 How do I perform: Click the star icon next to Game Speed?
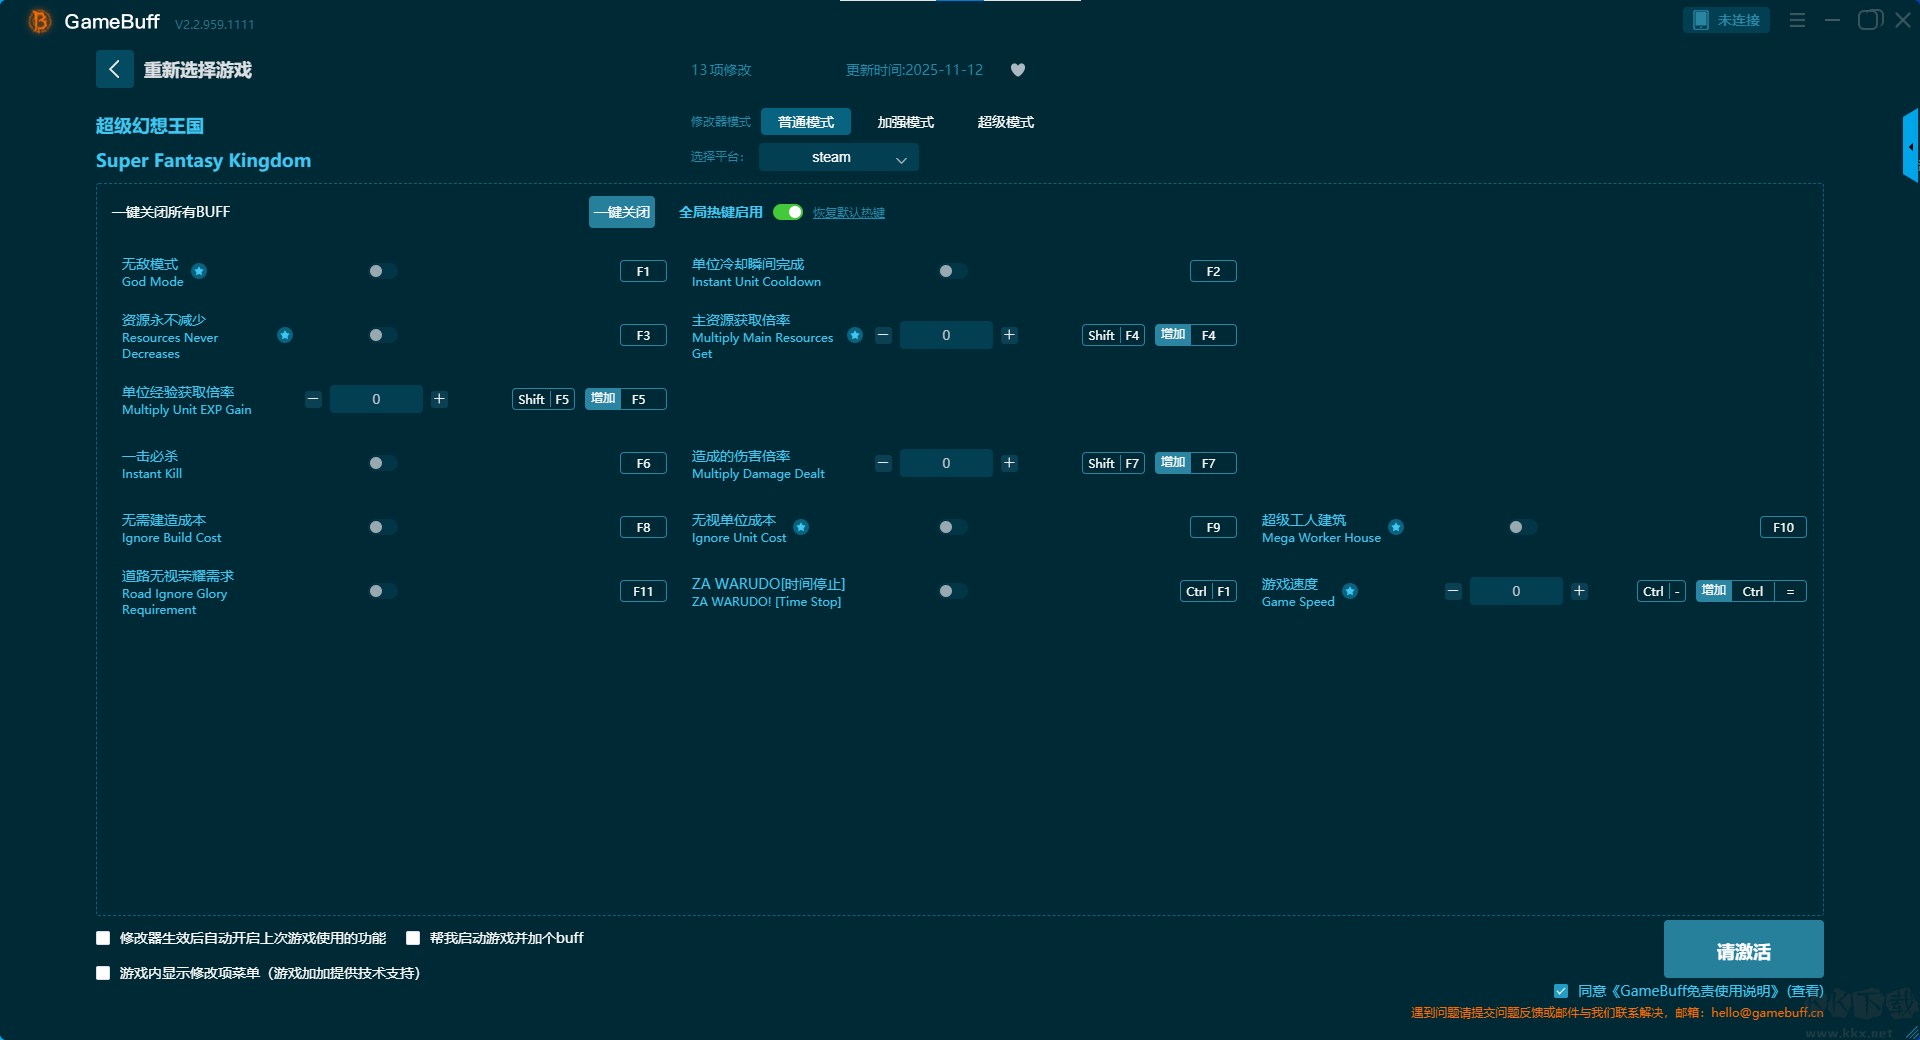click(1350, 591)
